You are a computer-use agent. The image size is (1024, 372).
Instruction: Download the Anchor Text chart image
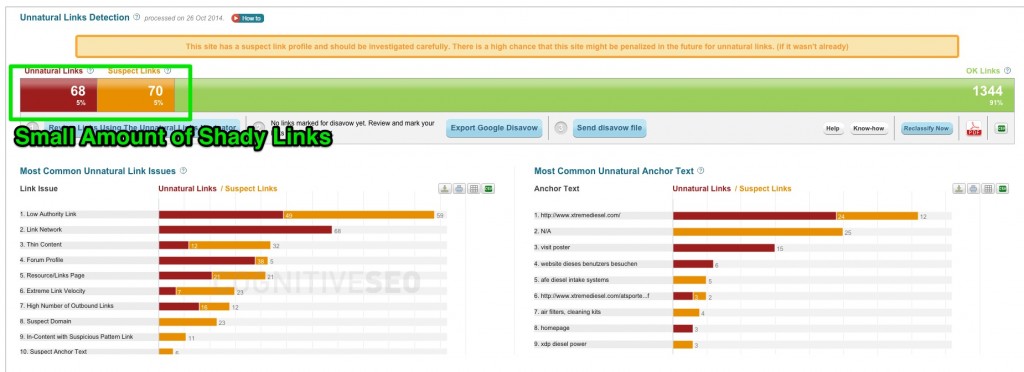(x=959, y=189)
